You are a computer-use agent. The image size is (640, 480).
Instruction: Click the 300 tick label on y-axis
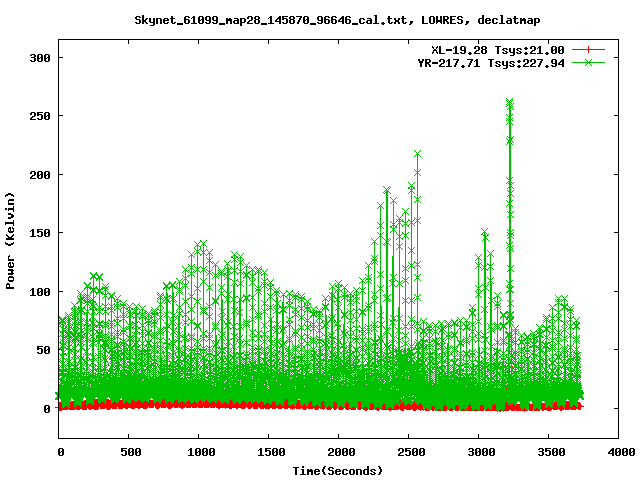coord(38,58)
